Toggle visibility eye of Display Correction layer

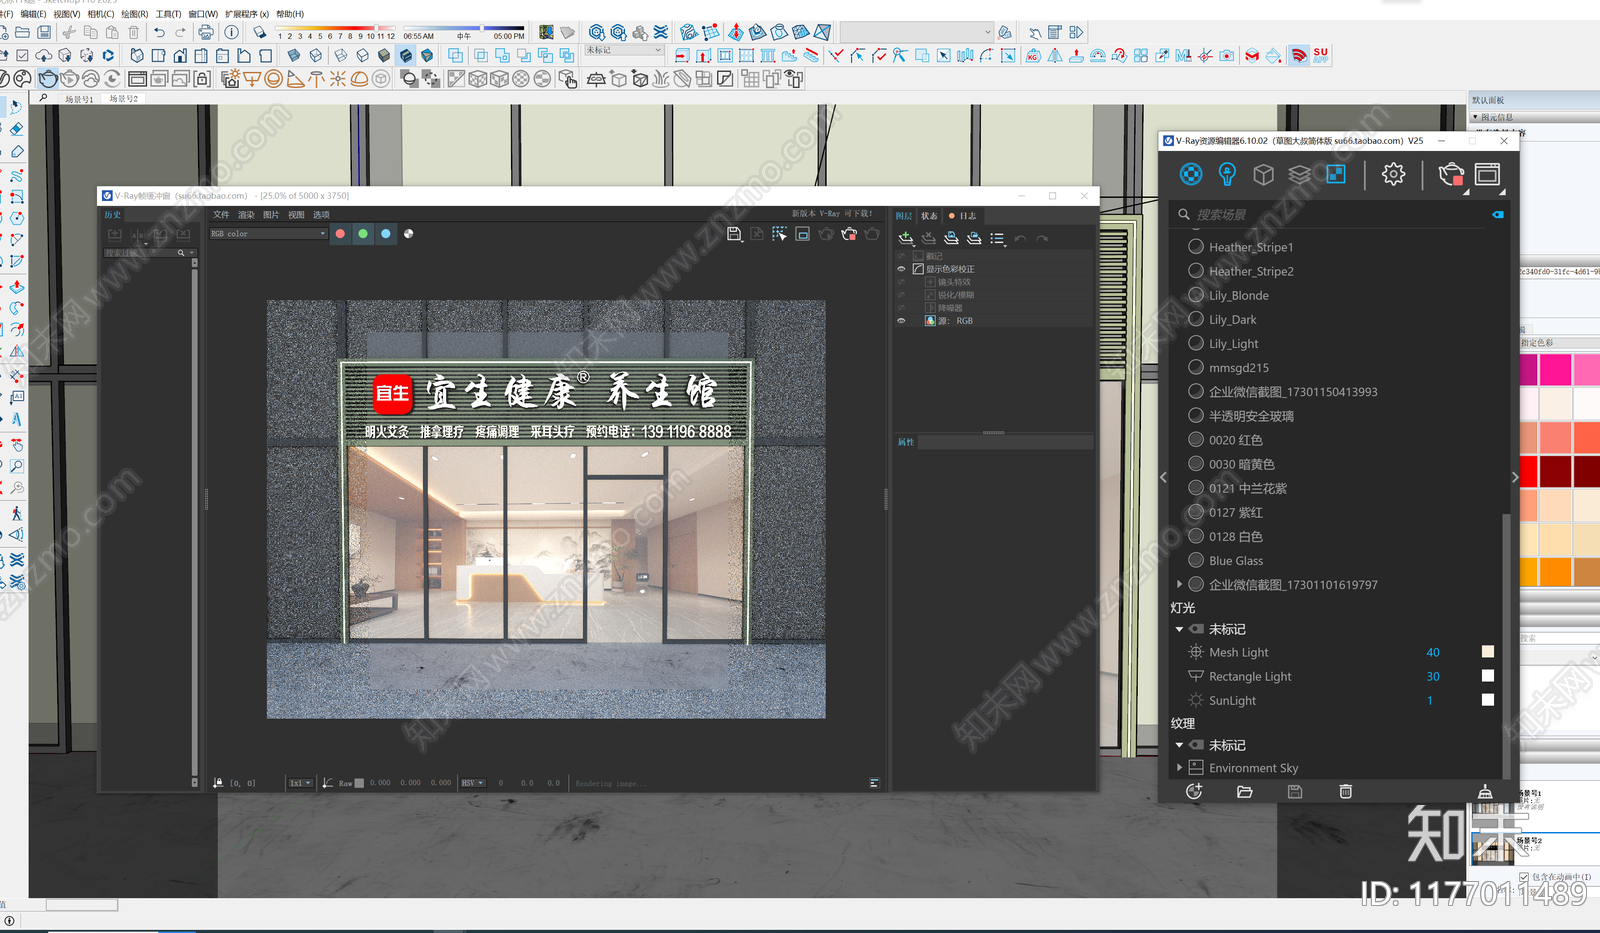pyautogui.click(x=901, y=269)
